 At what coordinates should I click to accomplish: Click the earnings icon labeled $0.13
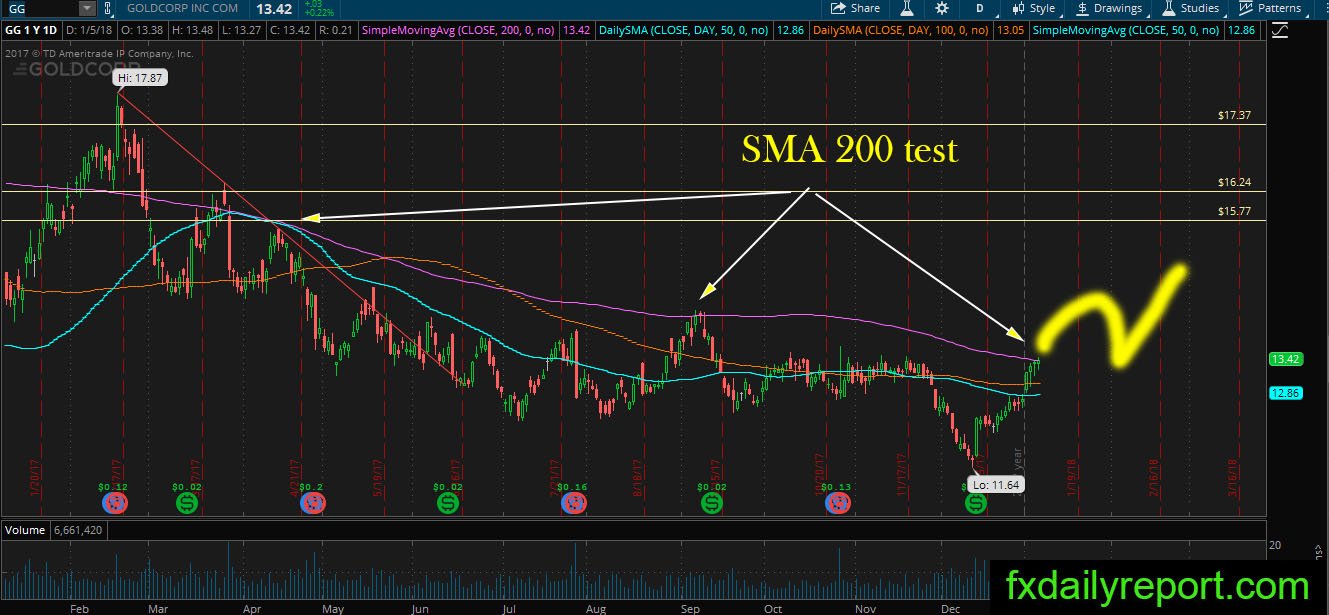point(836,504)
